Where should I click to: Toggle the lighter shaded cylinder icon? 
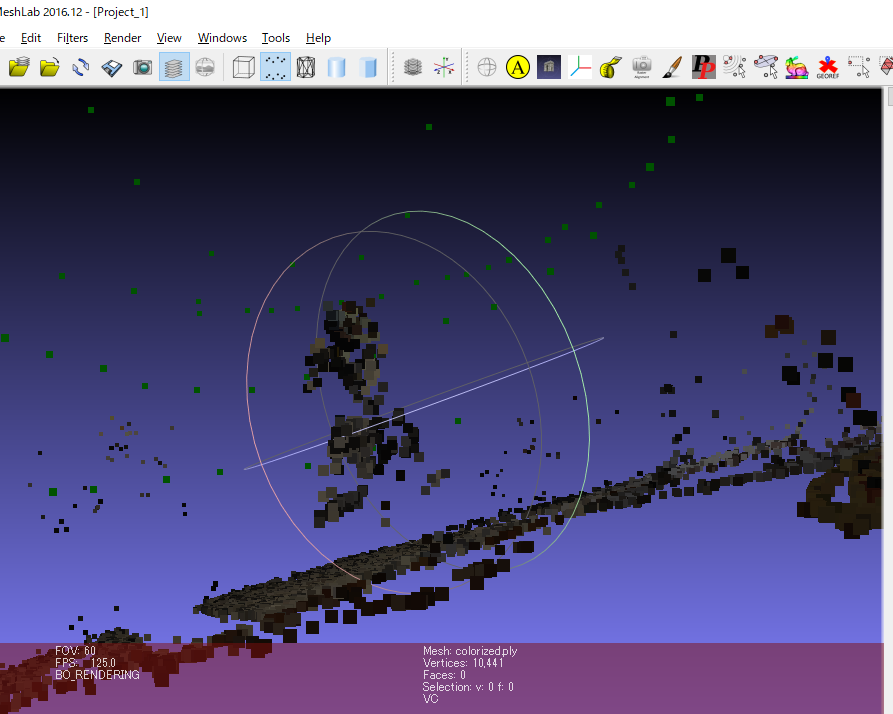click(337, 67)
